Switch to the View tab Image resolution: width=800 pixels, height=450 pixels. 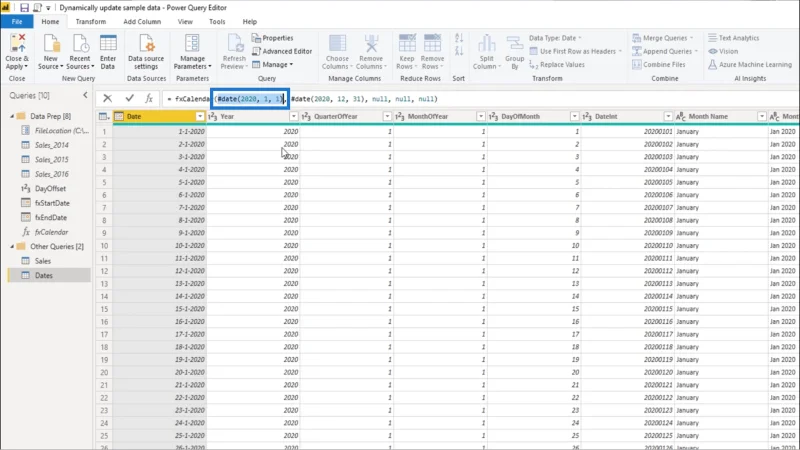click(185, 21)
